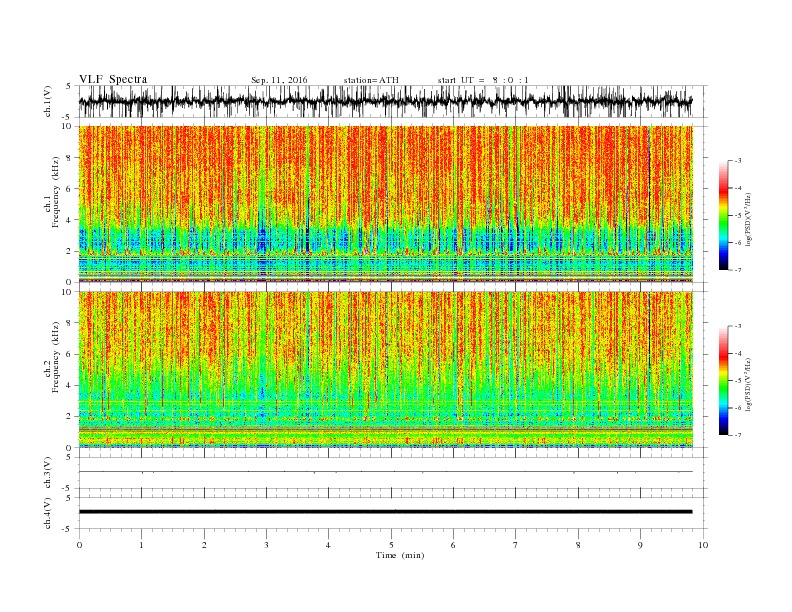
Task: Click the time axis tick label "9"
Action: pos(640,545)
